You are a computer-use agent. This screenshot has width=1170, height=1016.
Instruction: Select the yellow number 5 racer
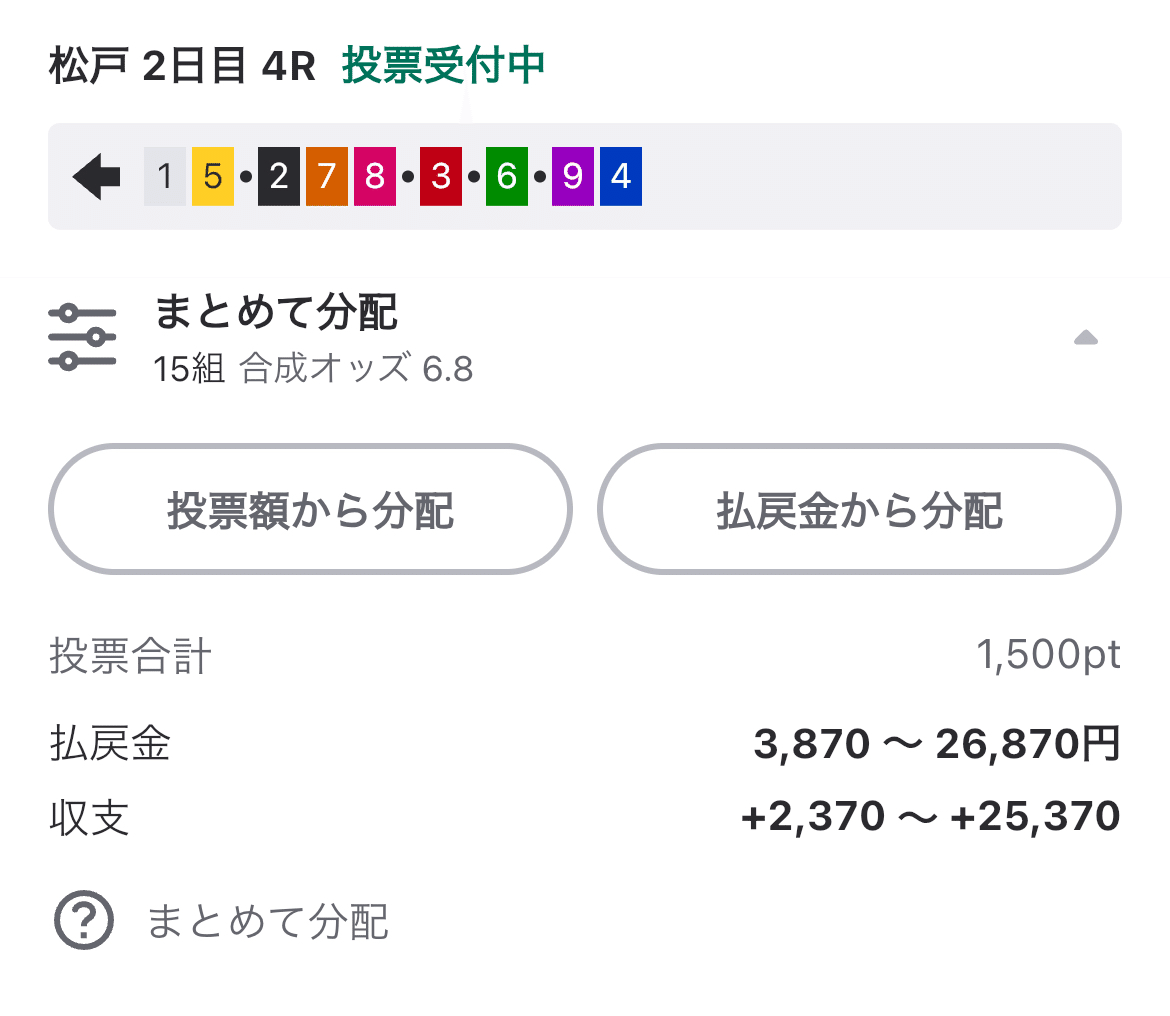pyautogui.click(x=212, y=176)
